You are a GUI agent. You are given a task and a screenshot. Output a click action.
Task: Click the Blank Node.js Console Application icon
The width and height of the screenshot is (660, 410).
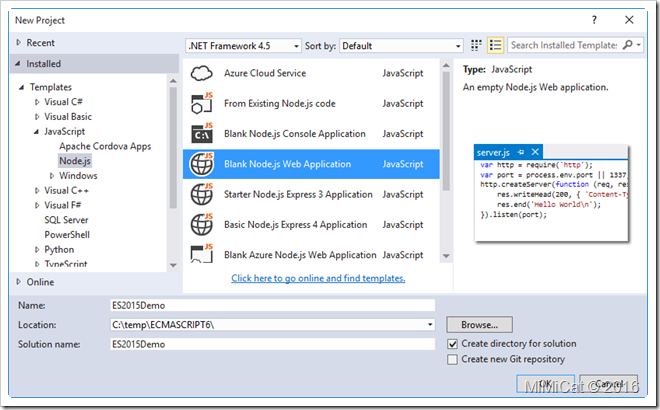[x=201, y=133]
